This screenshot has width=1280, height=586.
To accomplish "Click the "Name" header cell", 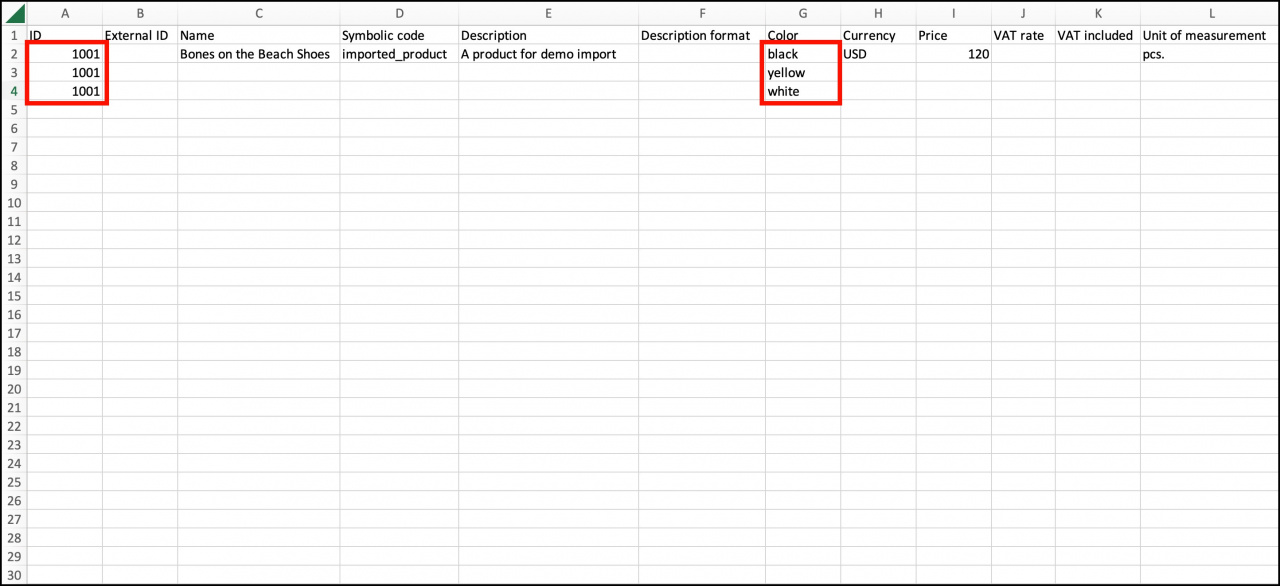I will [259, 35].
